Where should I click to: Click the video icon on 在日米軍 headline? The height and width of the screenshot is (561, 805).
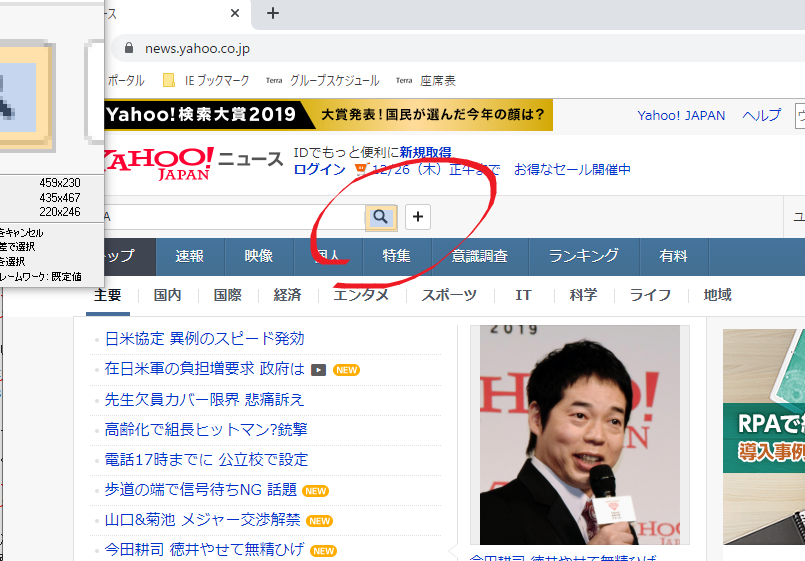(319, 370)
